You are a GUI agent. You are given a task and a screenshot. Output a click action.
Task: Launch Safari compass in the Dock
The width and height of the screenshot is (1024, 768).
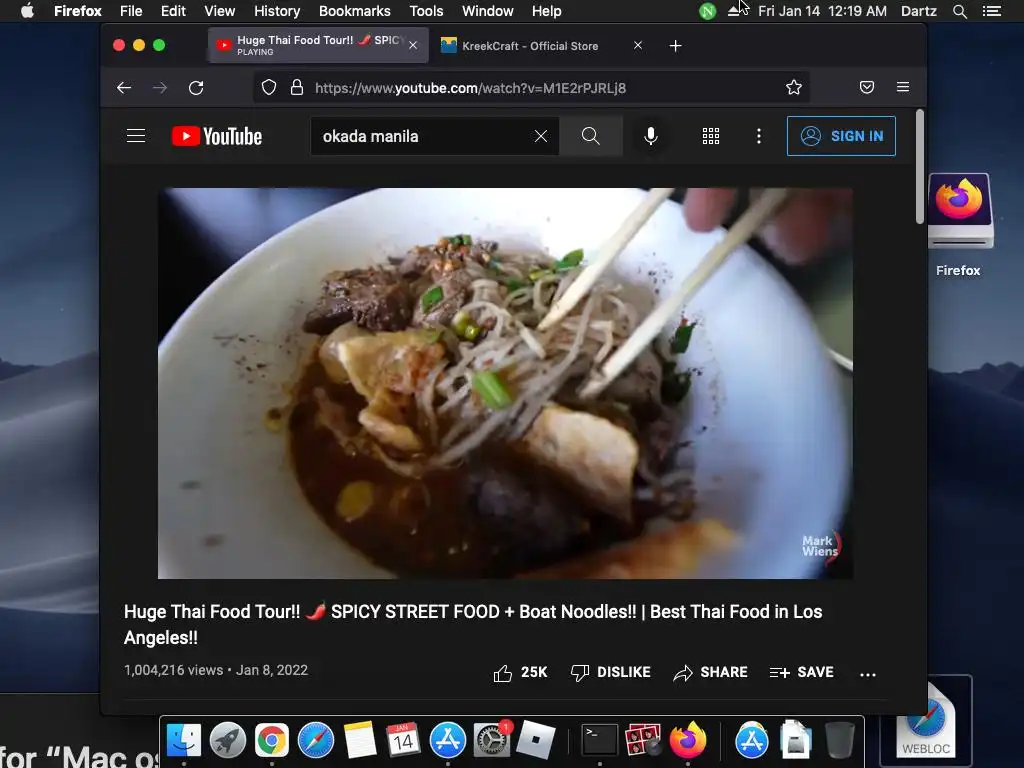(316, 740)
